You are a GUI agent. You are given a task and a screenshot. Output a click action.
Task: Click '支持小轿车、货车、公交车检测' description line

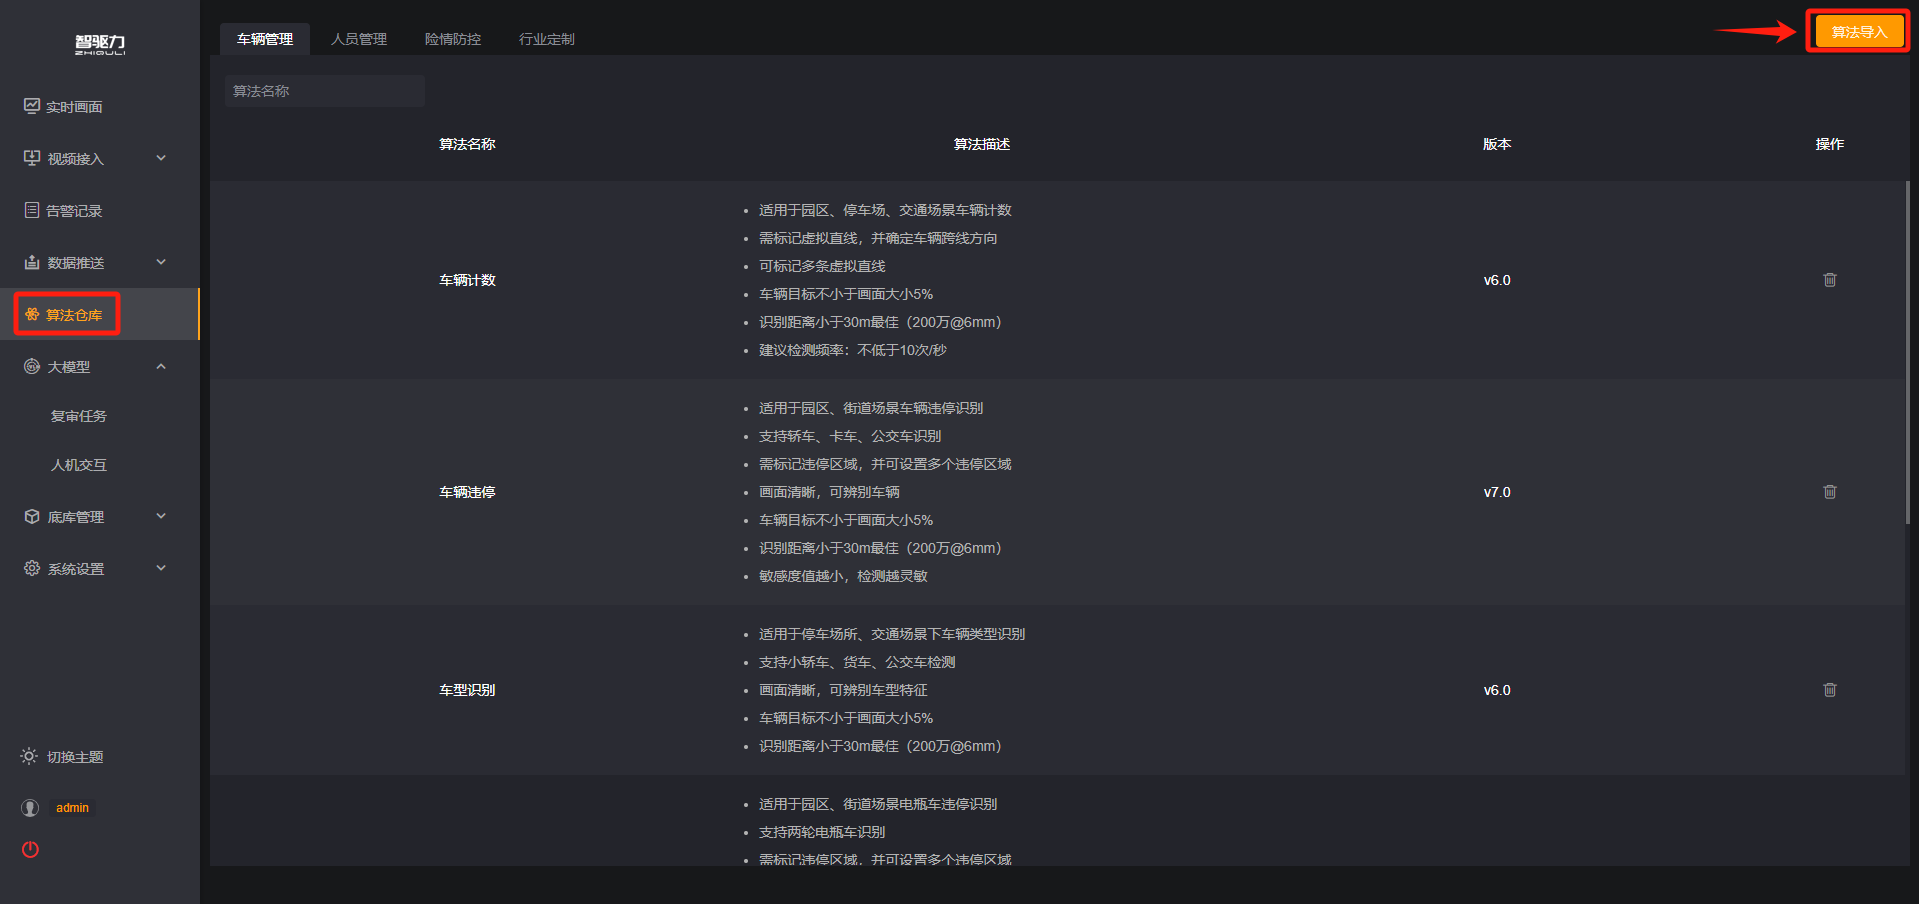(857, 662)
